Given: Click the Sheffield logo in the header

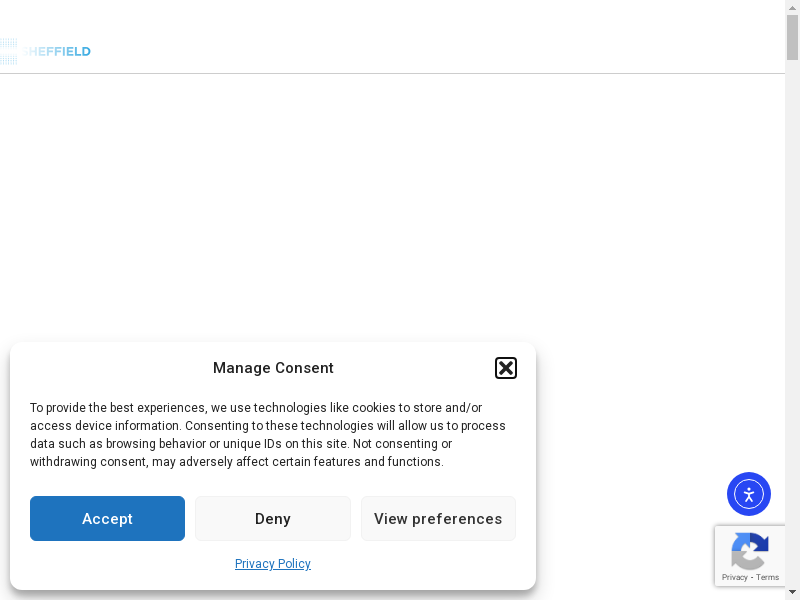Looking at the screenshot, I should pos(47,51).
